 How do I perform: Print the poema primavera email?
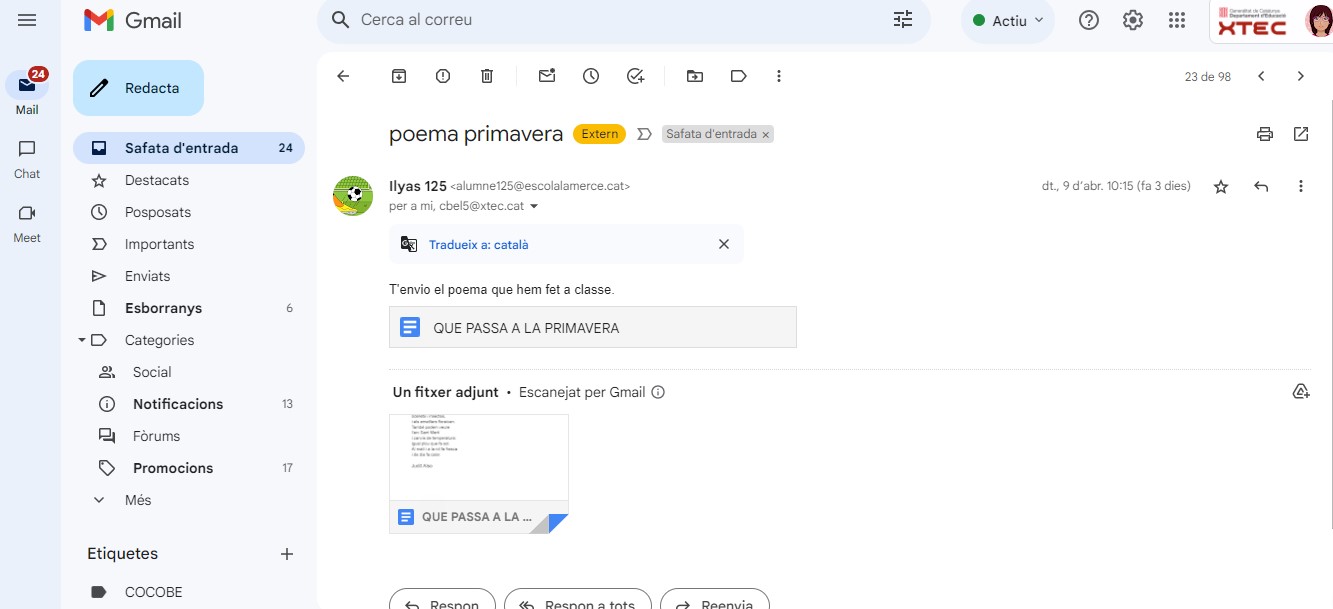(x=1265, y=134)
